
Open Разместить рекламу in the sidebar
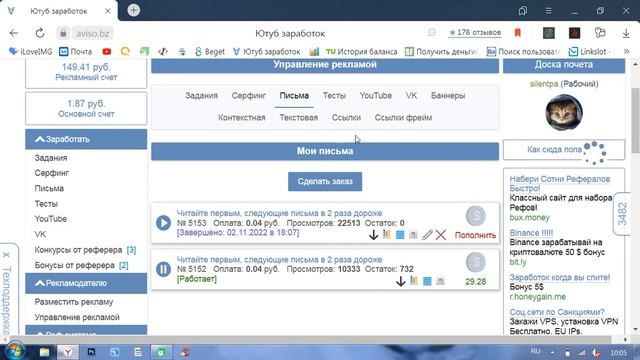tap(74, 302)
